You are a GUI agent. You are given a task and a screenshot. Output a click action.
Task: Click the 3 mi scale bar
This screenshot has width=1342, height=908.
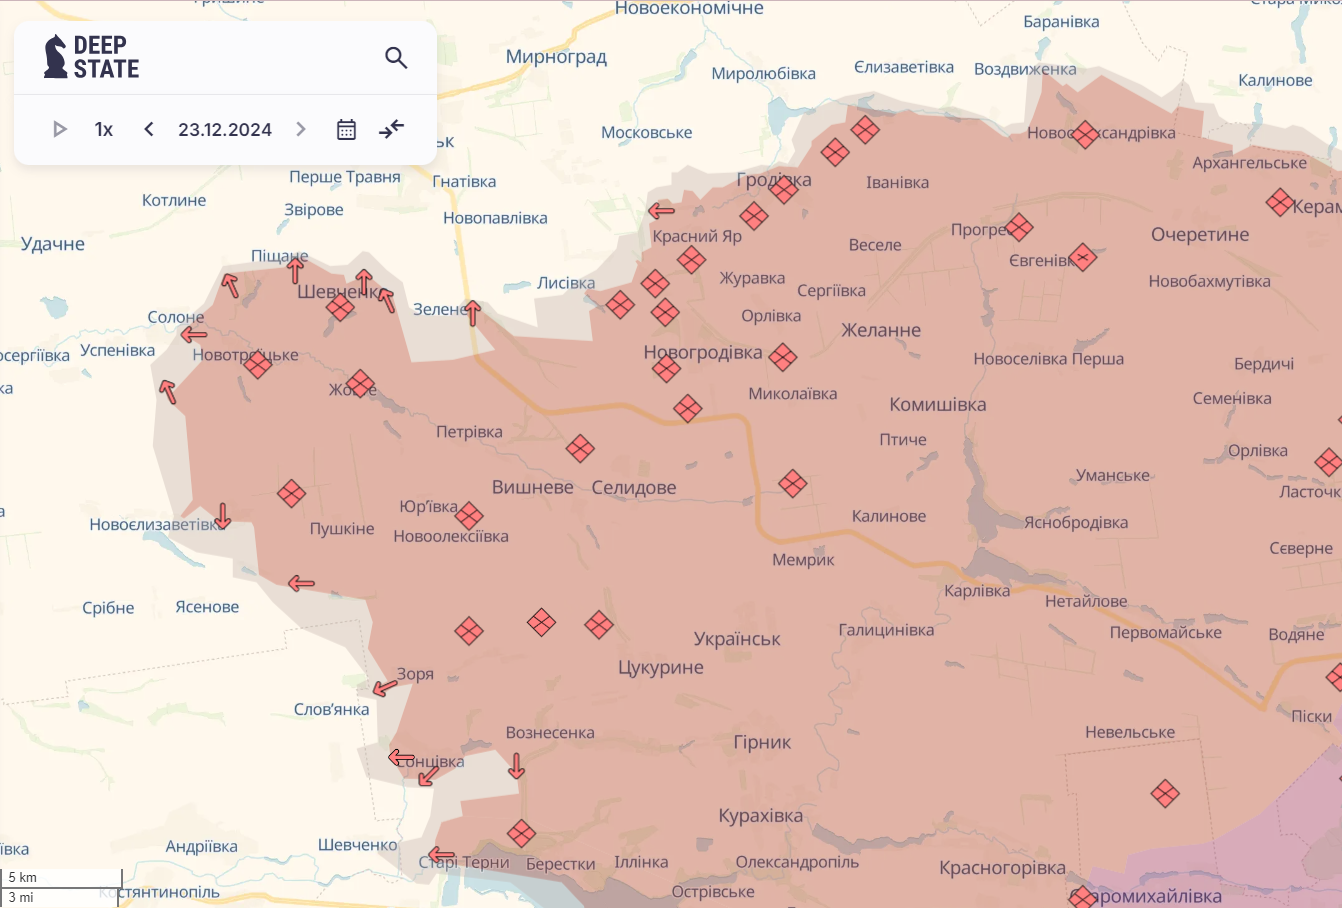60,898
